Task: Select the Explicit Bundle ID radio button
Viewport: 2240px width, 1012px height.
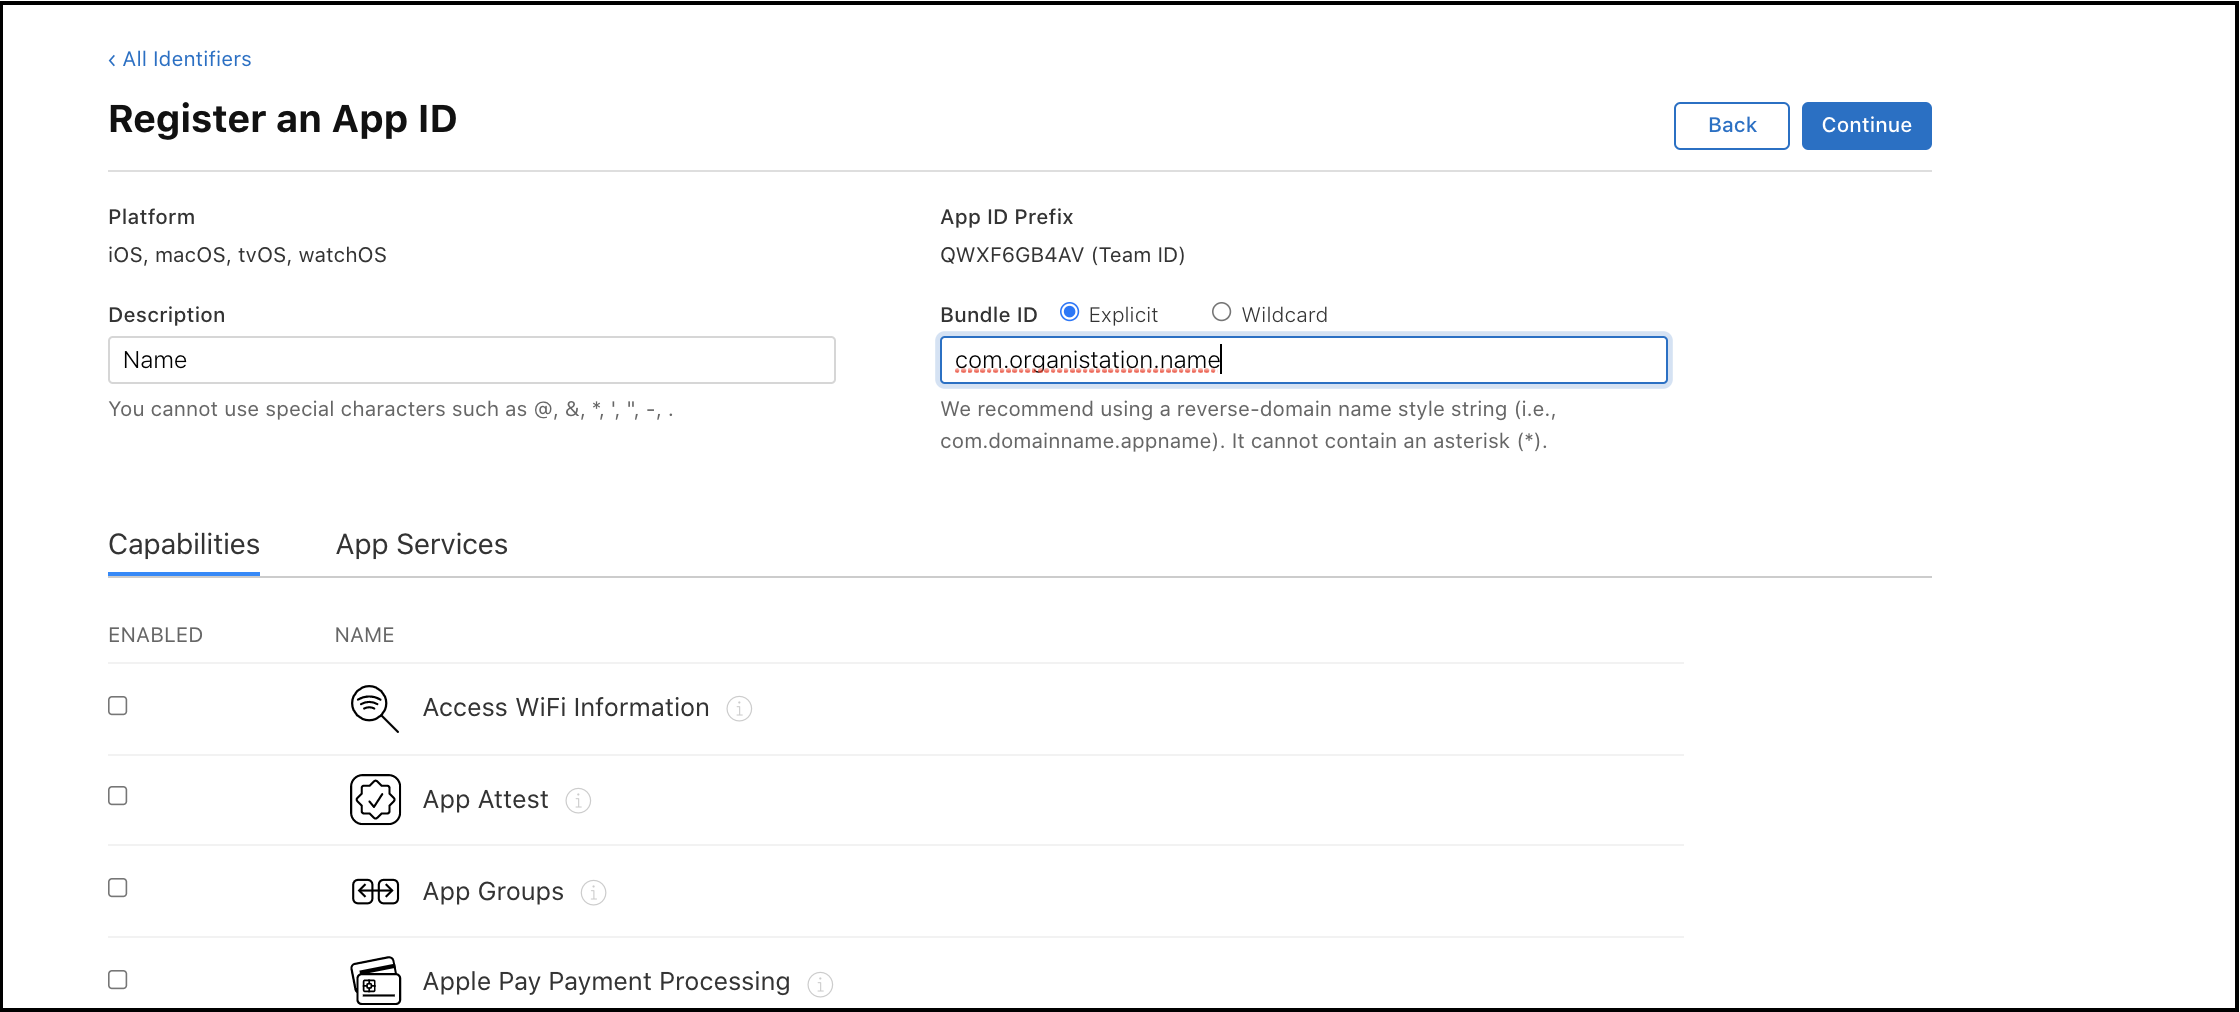Action: point(1069,313)
